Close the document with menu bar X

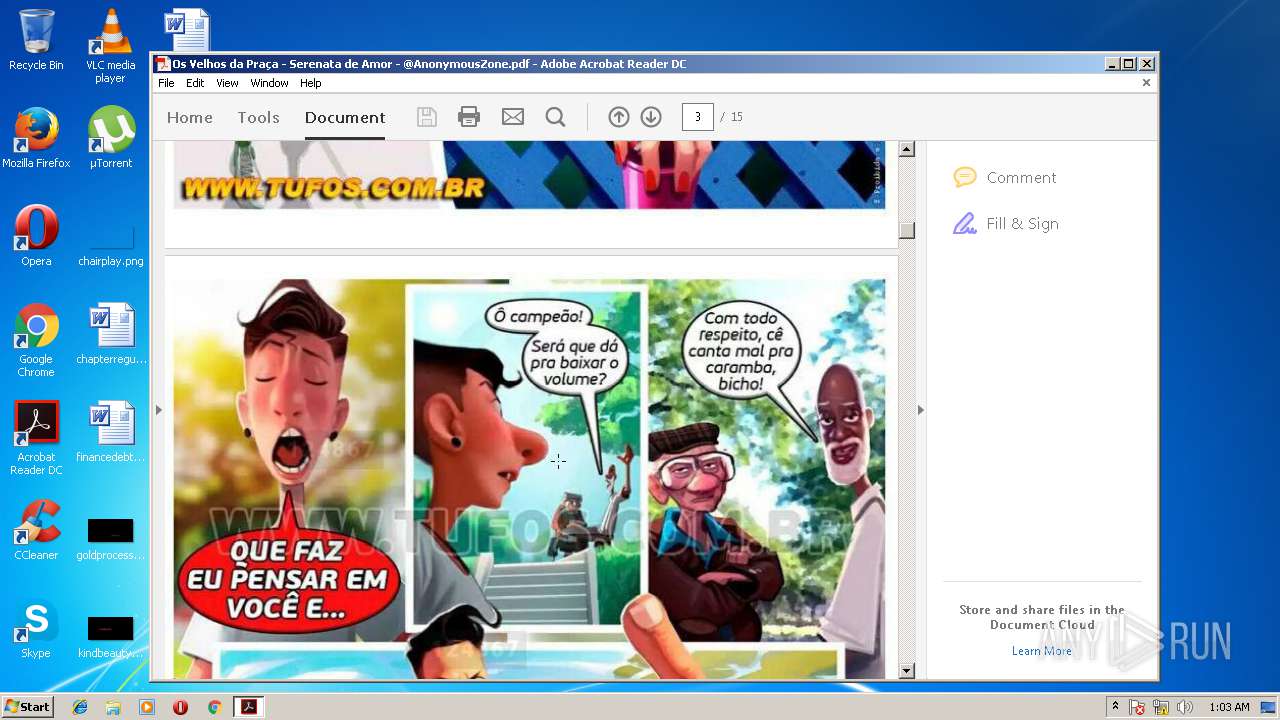[1146, 83]
